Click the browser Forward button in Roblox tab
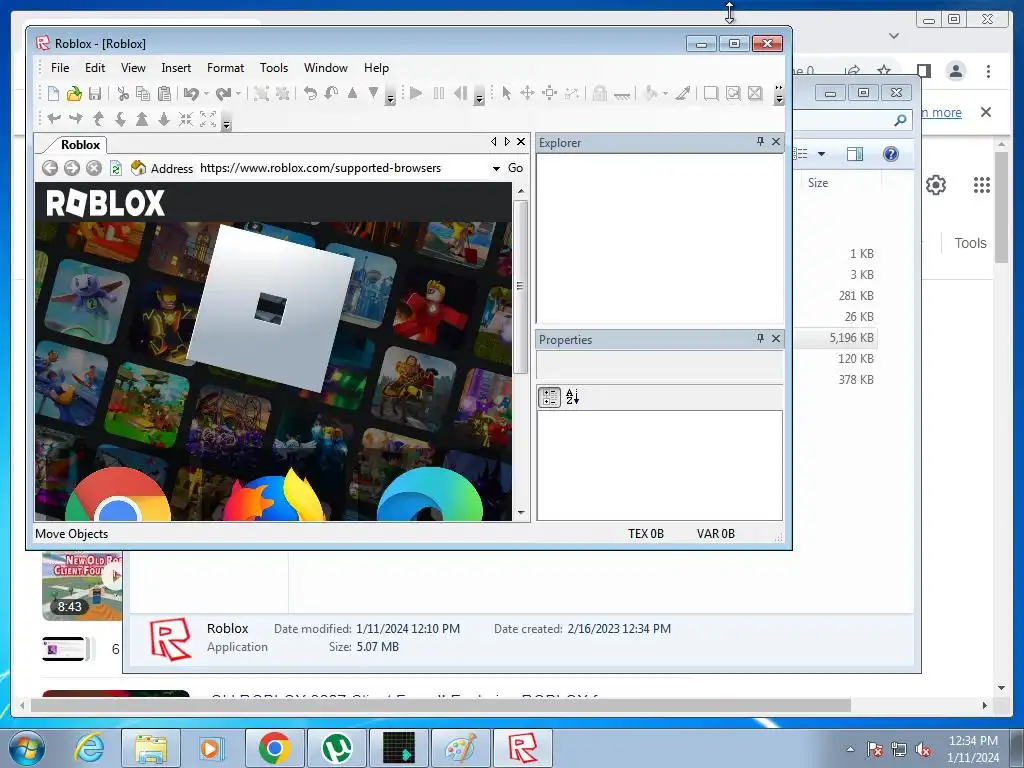This screenshot has width=1024, height=768. coord(72,168)
